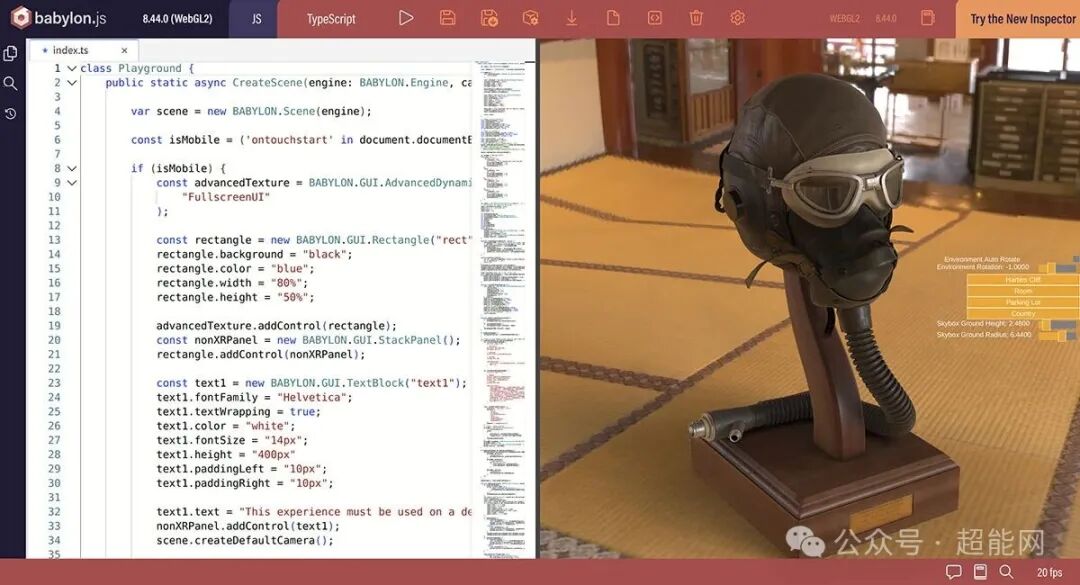Image resolution: width=1080 pixels, height=585 pixels.
Task: Open the comments chat bubble in the status bar
Action: (953, 571)
